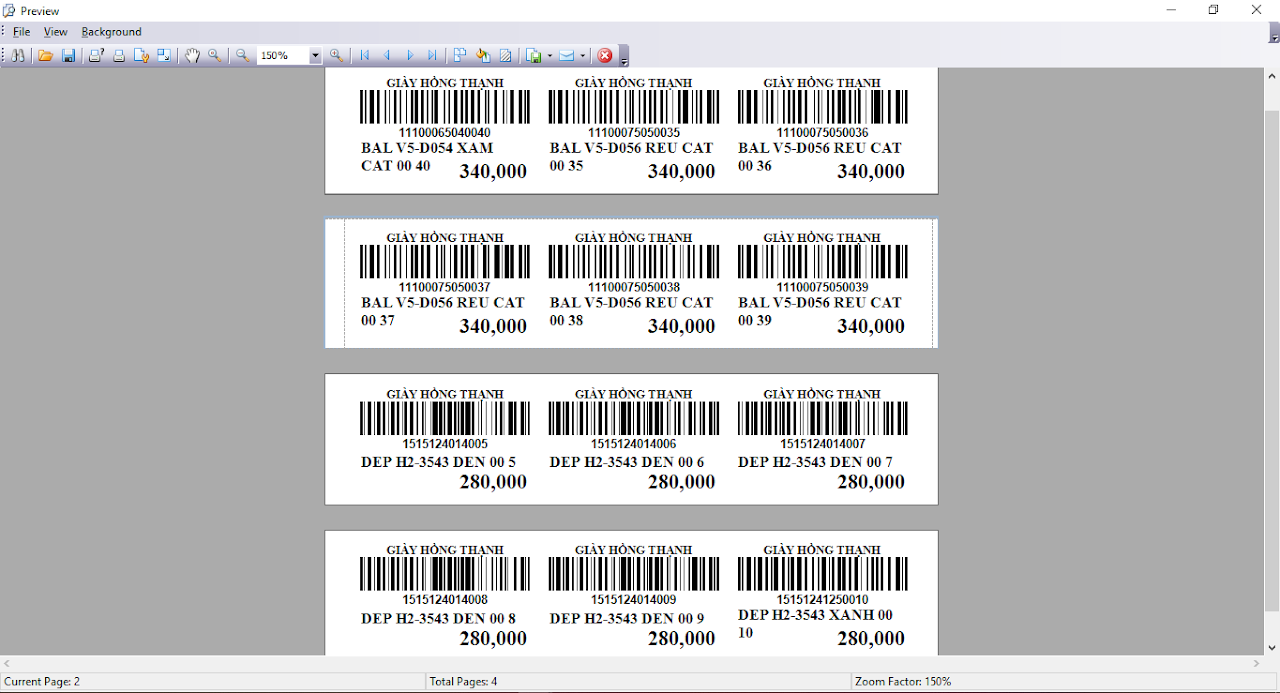This screenshot has height=693, width=1280.
Task: Open the Print dialog icon
Action: coord(96,56)
